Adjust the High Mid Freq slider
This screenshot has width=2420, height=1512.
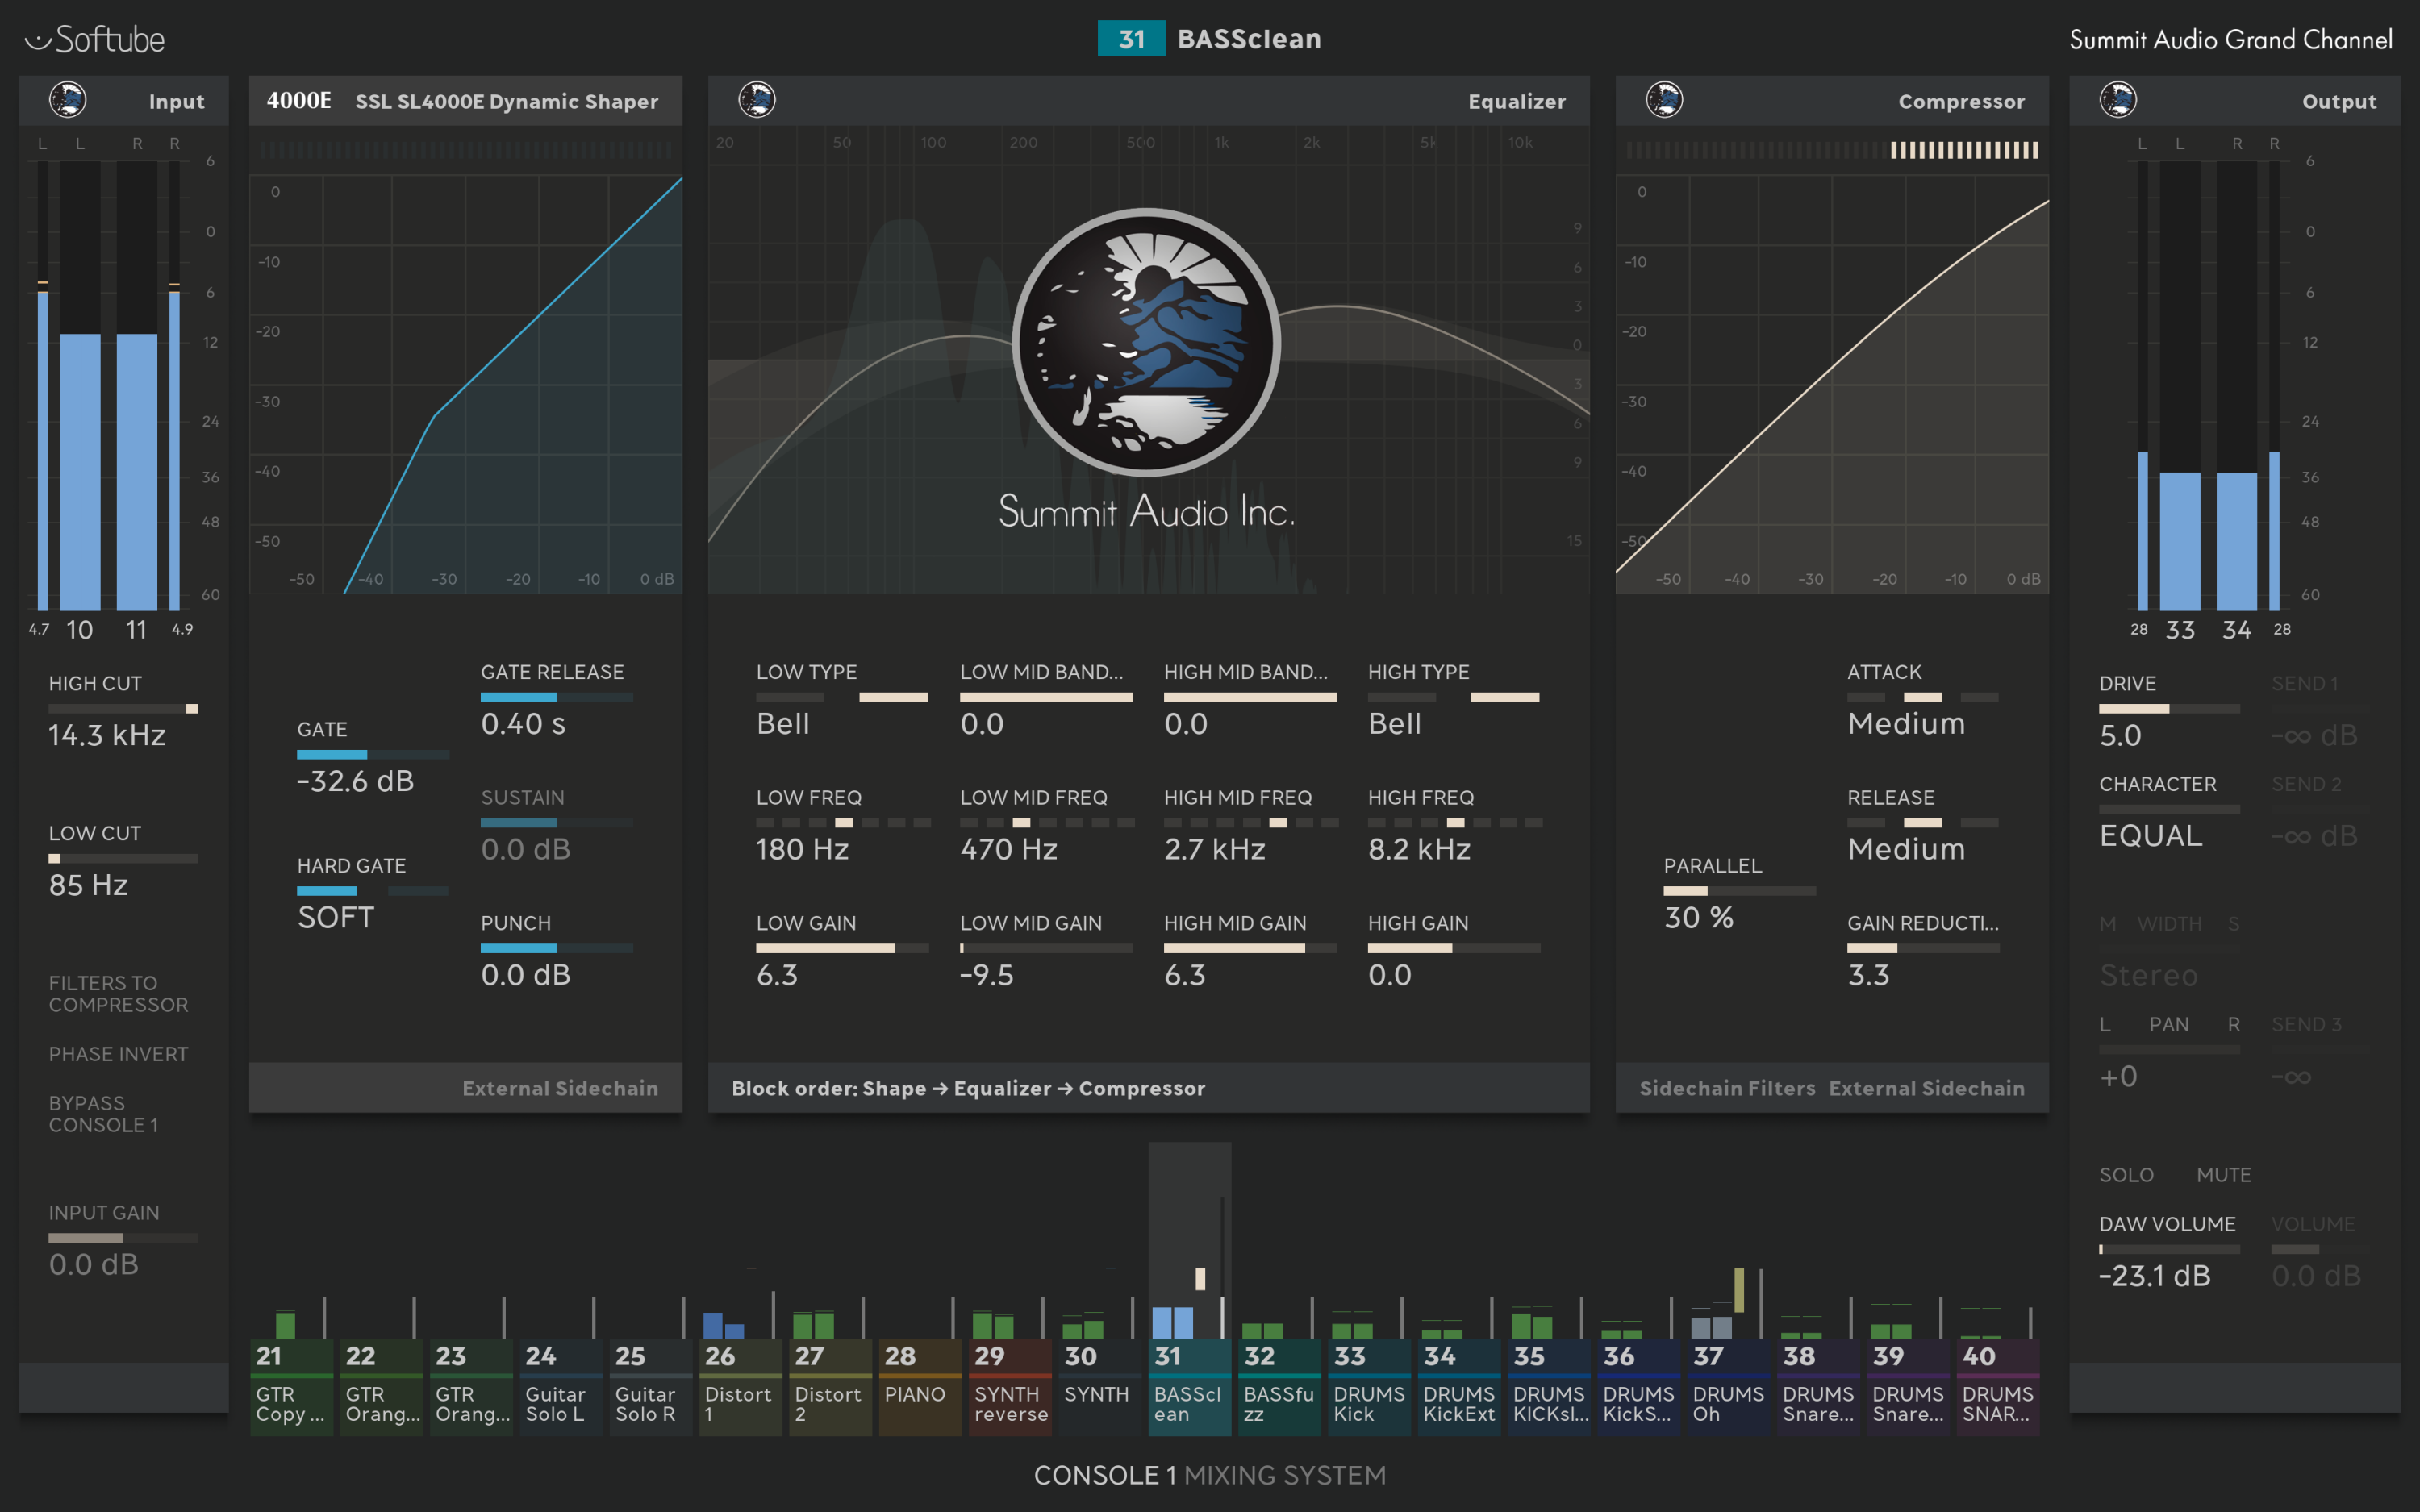coord(1250,823)
